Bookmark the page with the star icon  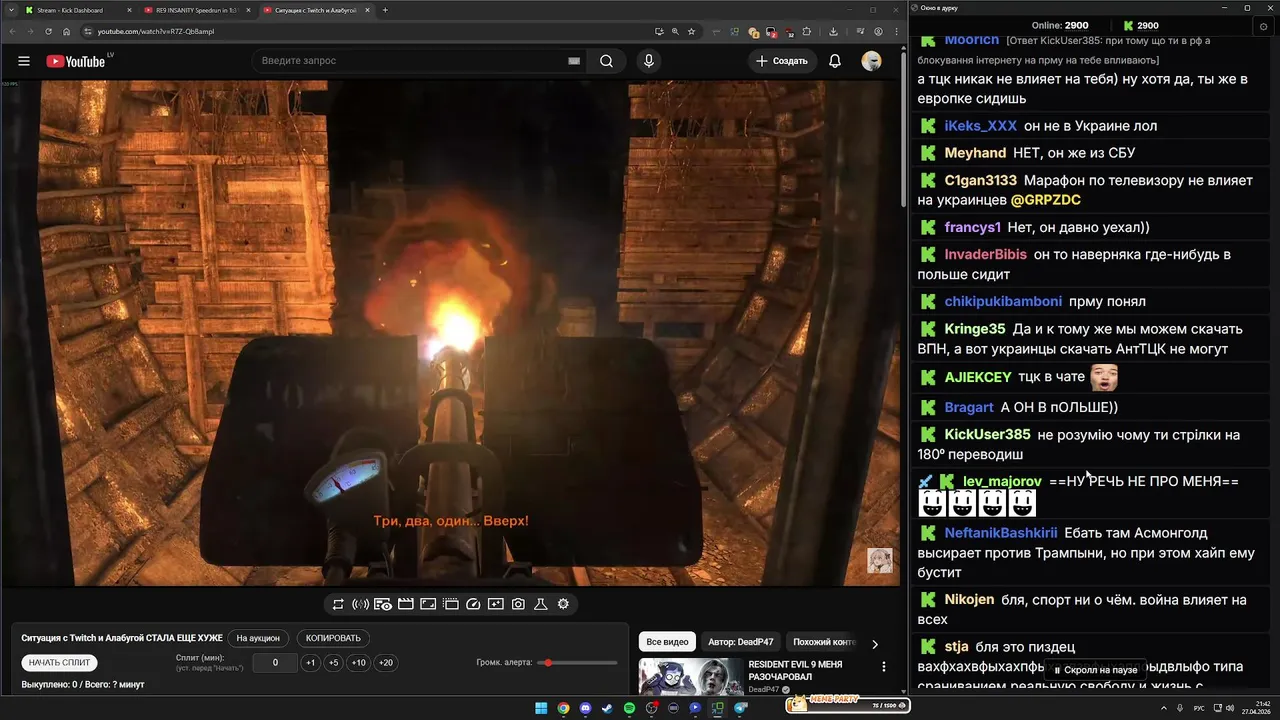(x=692, y=31)
